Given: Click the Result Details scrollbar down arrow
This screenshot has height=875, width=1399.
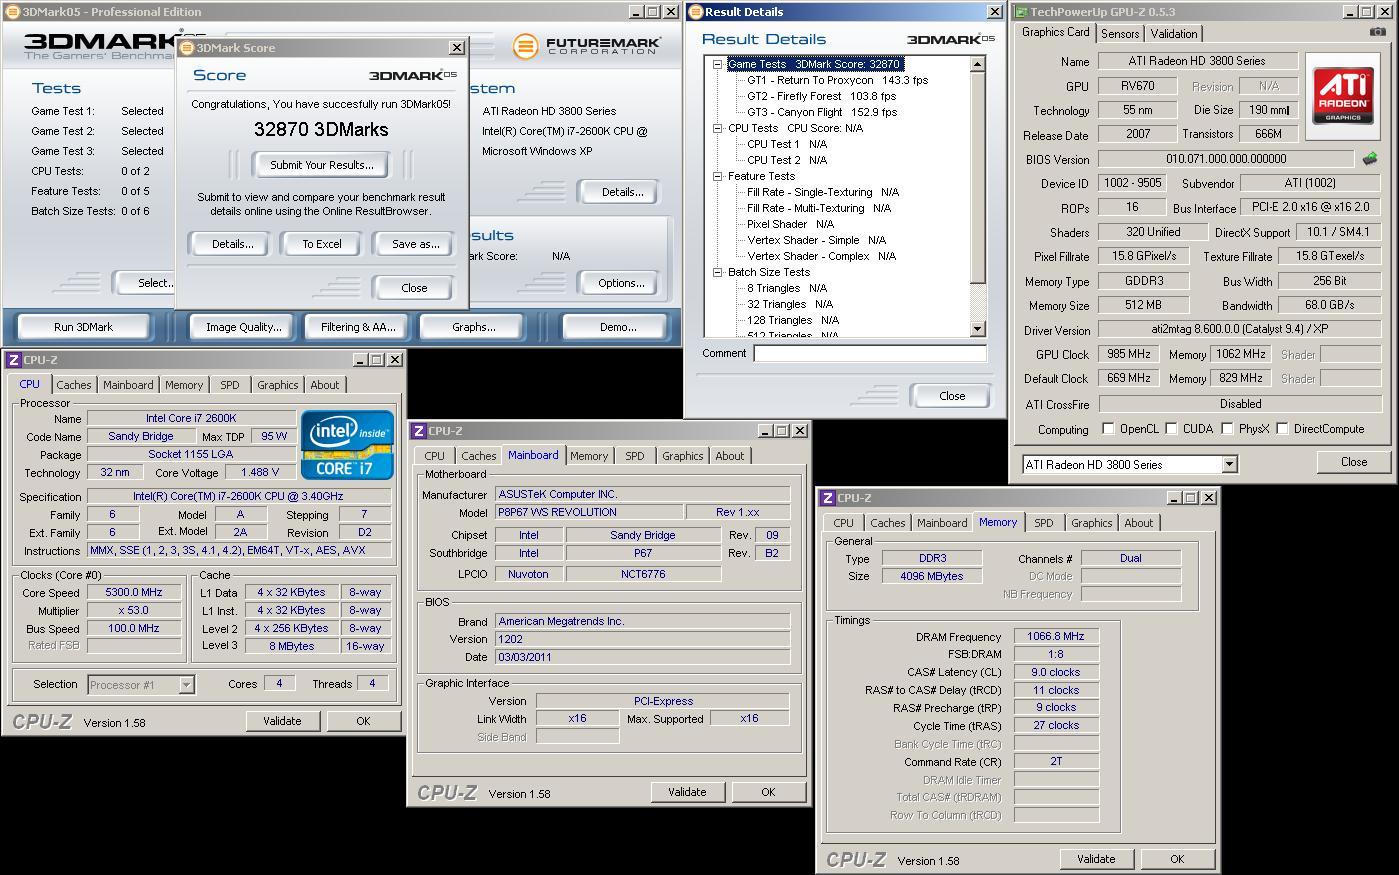Looking at the screenshot, I should (977, 329).
